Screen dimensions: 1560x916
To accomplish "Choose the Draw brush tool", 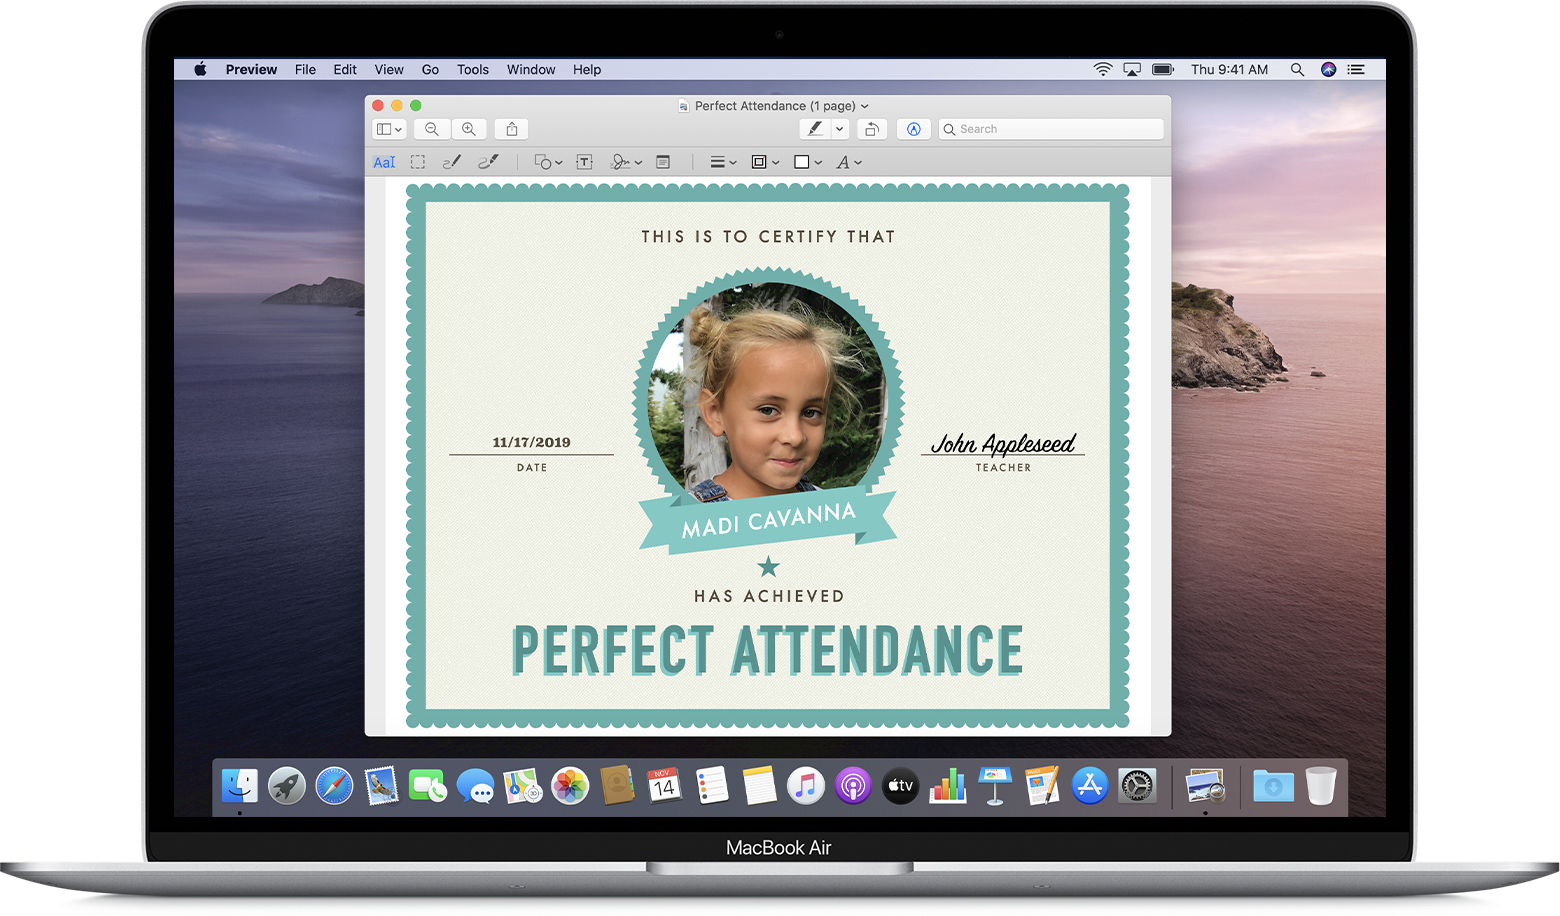I will click(x=488, y=162).
